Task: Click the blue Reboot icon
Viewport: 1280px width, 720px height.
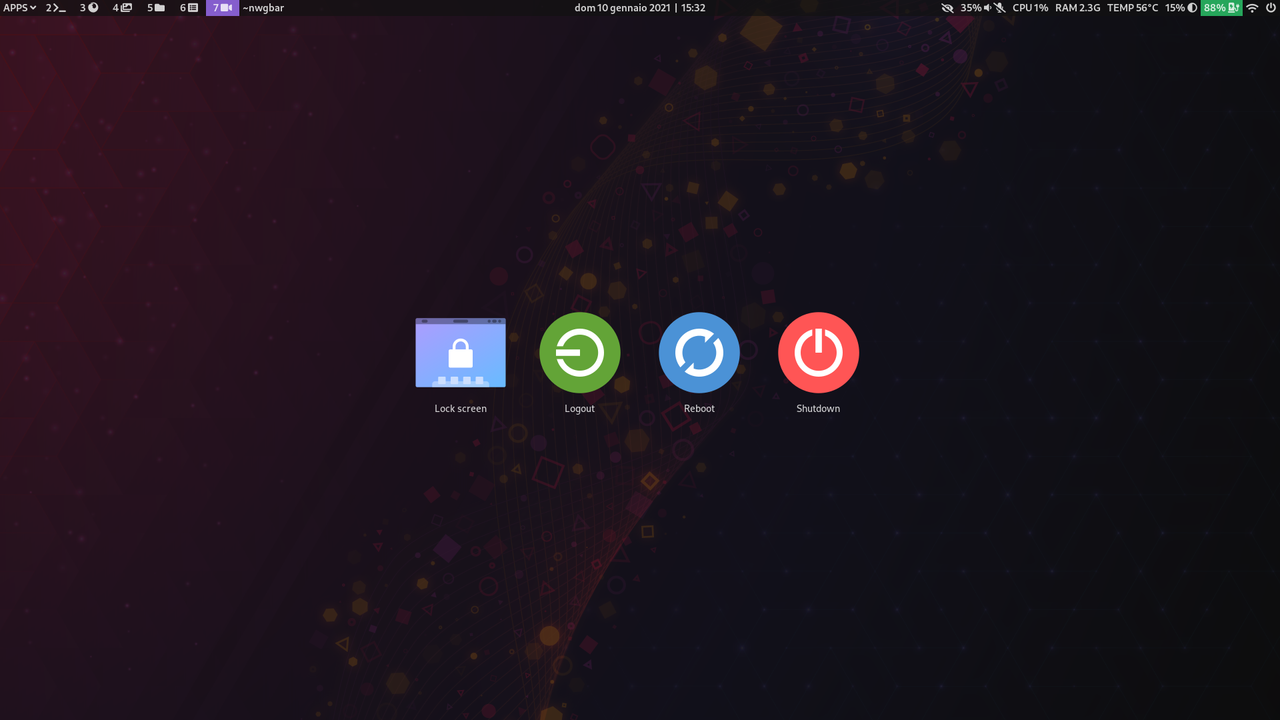Action: [x=699, y=352]
